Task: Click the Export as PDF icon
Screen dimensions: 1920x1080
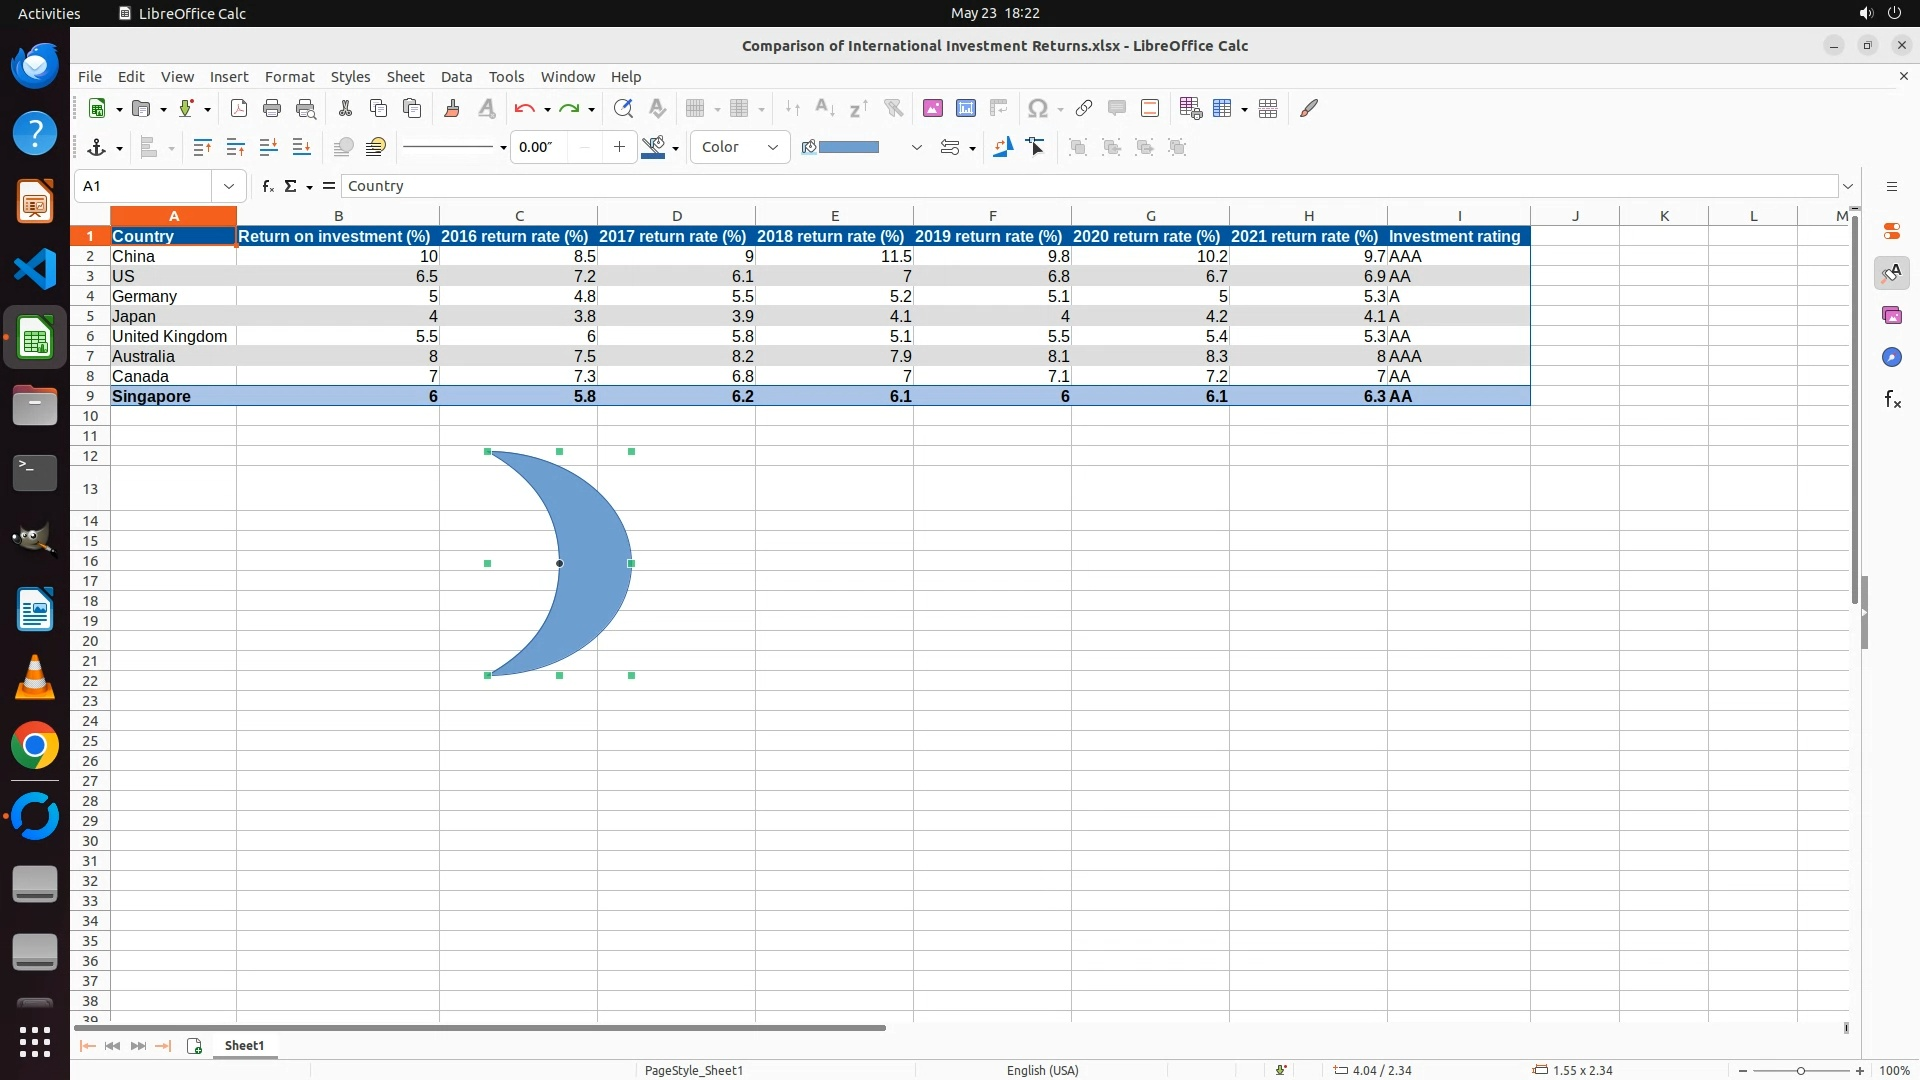Action: 238,108
